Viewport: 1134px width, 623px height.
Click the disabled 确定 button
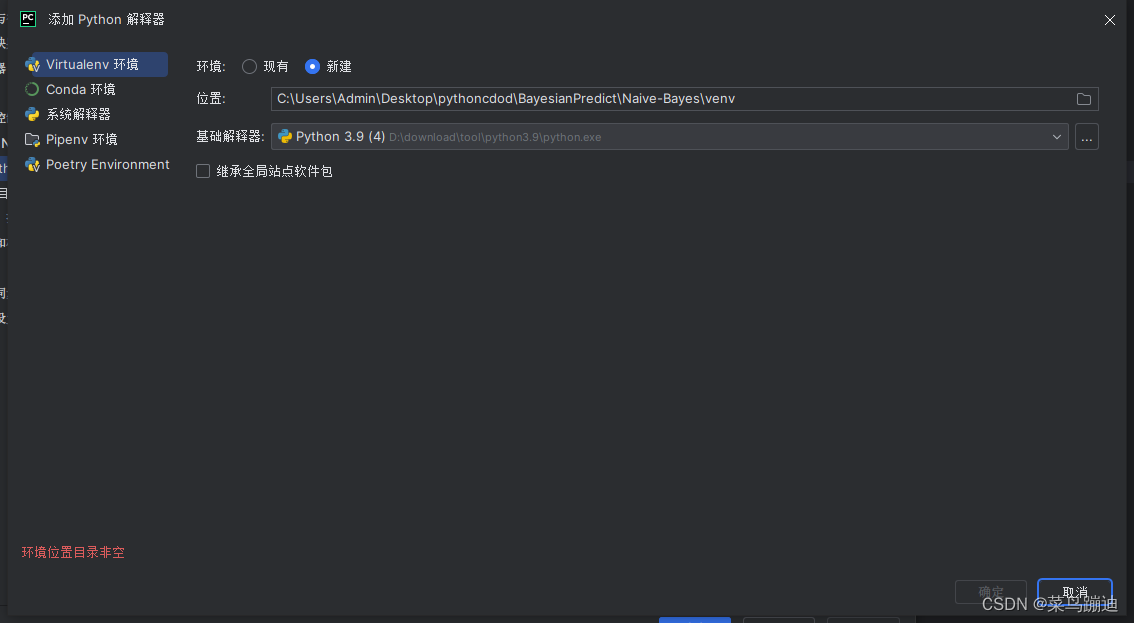tap(991, 591)
